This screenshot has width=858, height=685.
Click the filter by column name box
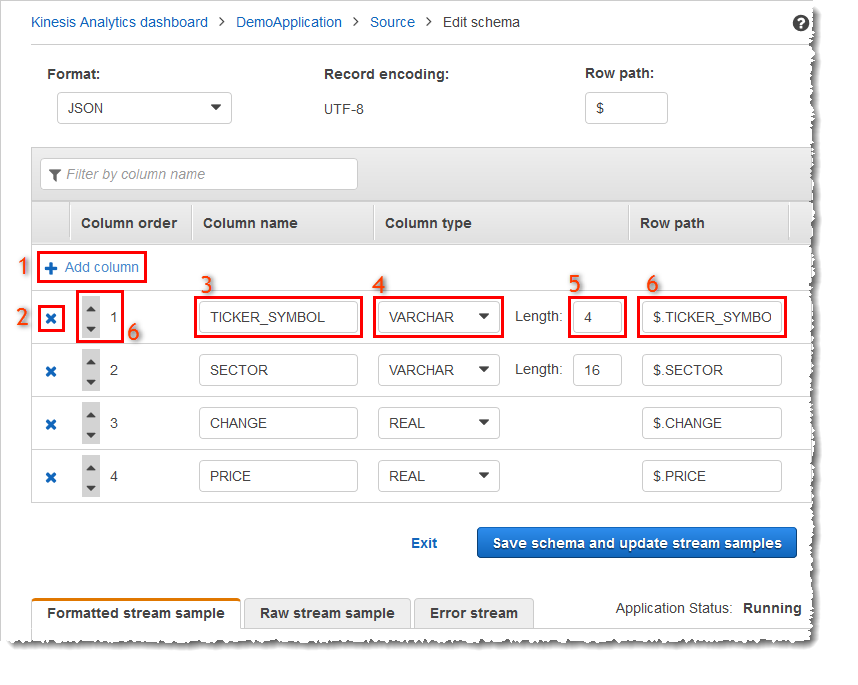[198, 173]
